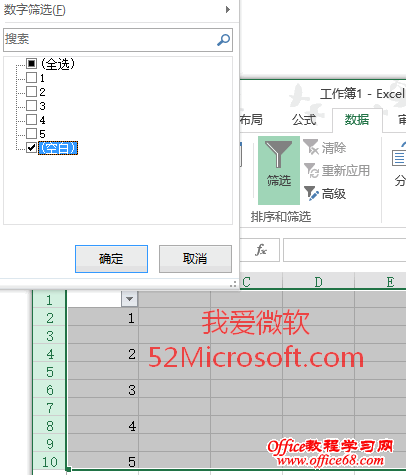Select row 3 header

49,335
